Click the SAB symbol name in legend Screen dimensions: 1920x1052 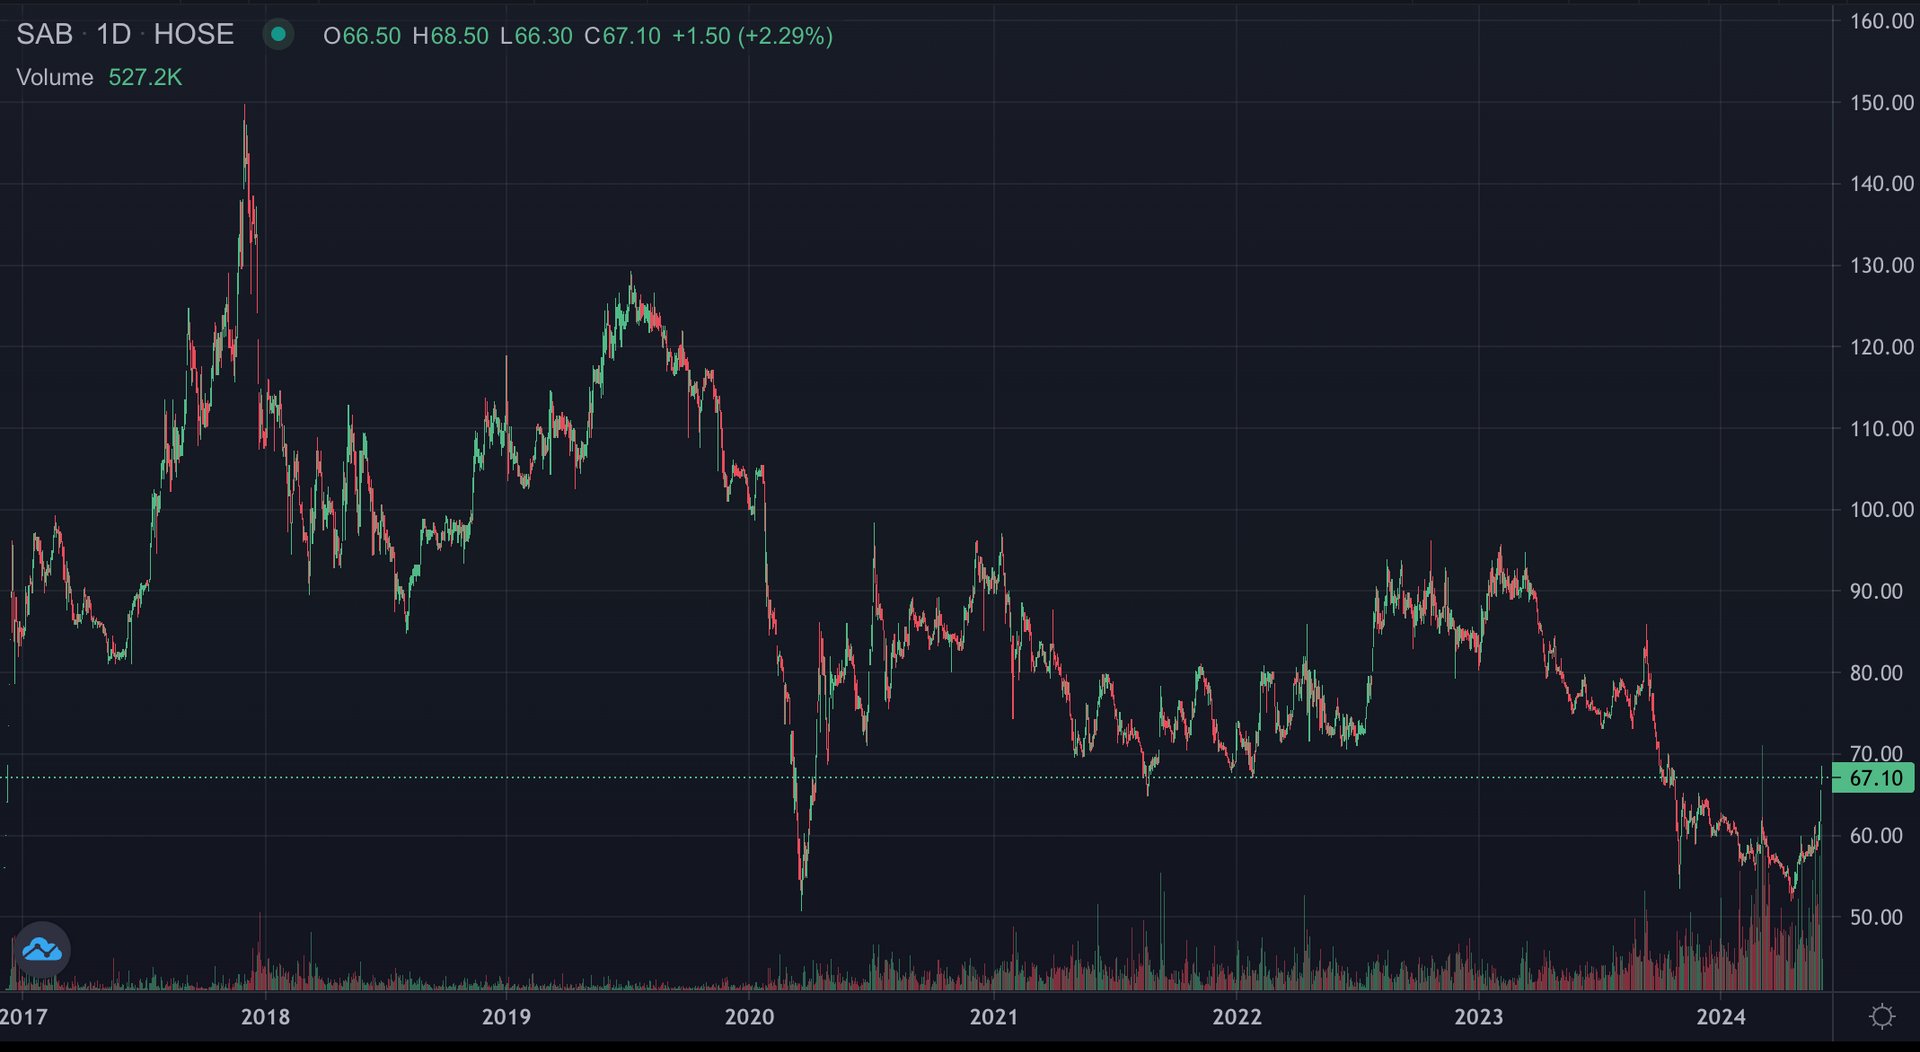pyautogui.click(x=45, y=35)
